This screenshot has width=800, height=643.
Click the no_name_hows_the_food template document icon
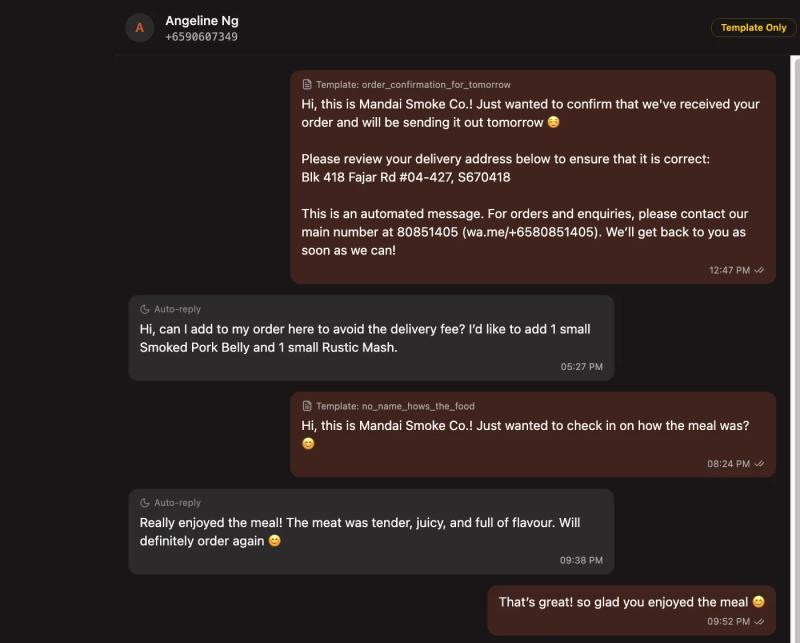tap(307, 406)
